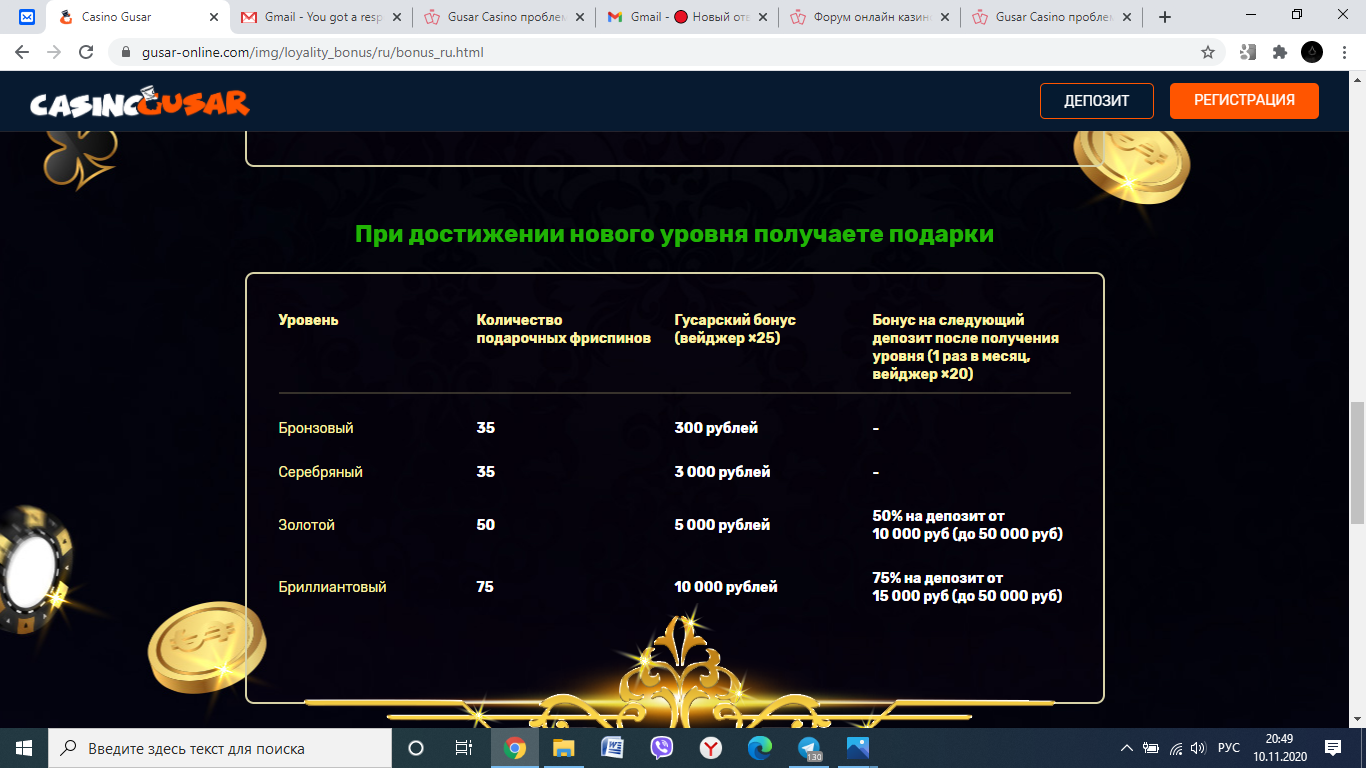Click the volume speaker icon
The image size is (1366, 768).
(1199, 748)
